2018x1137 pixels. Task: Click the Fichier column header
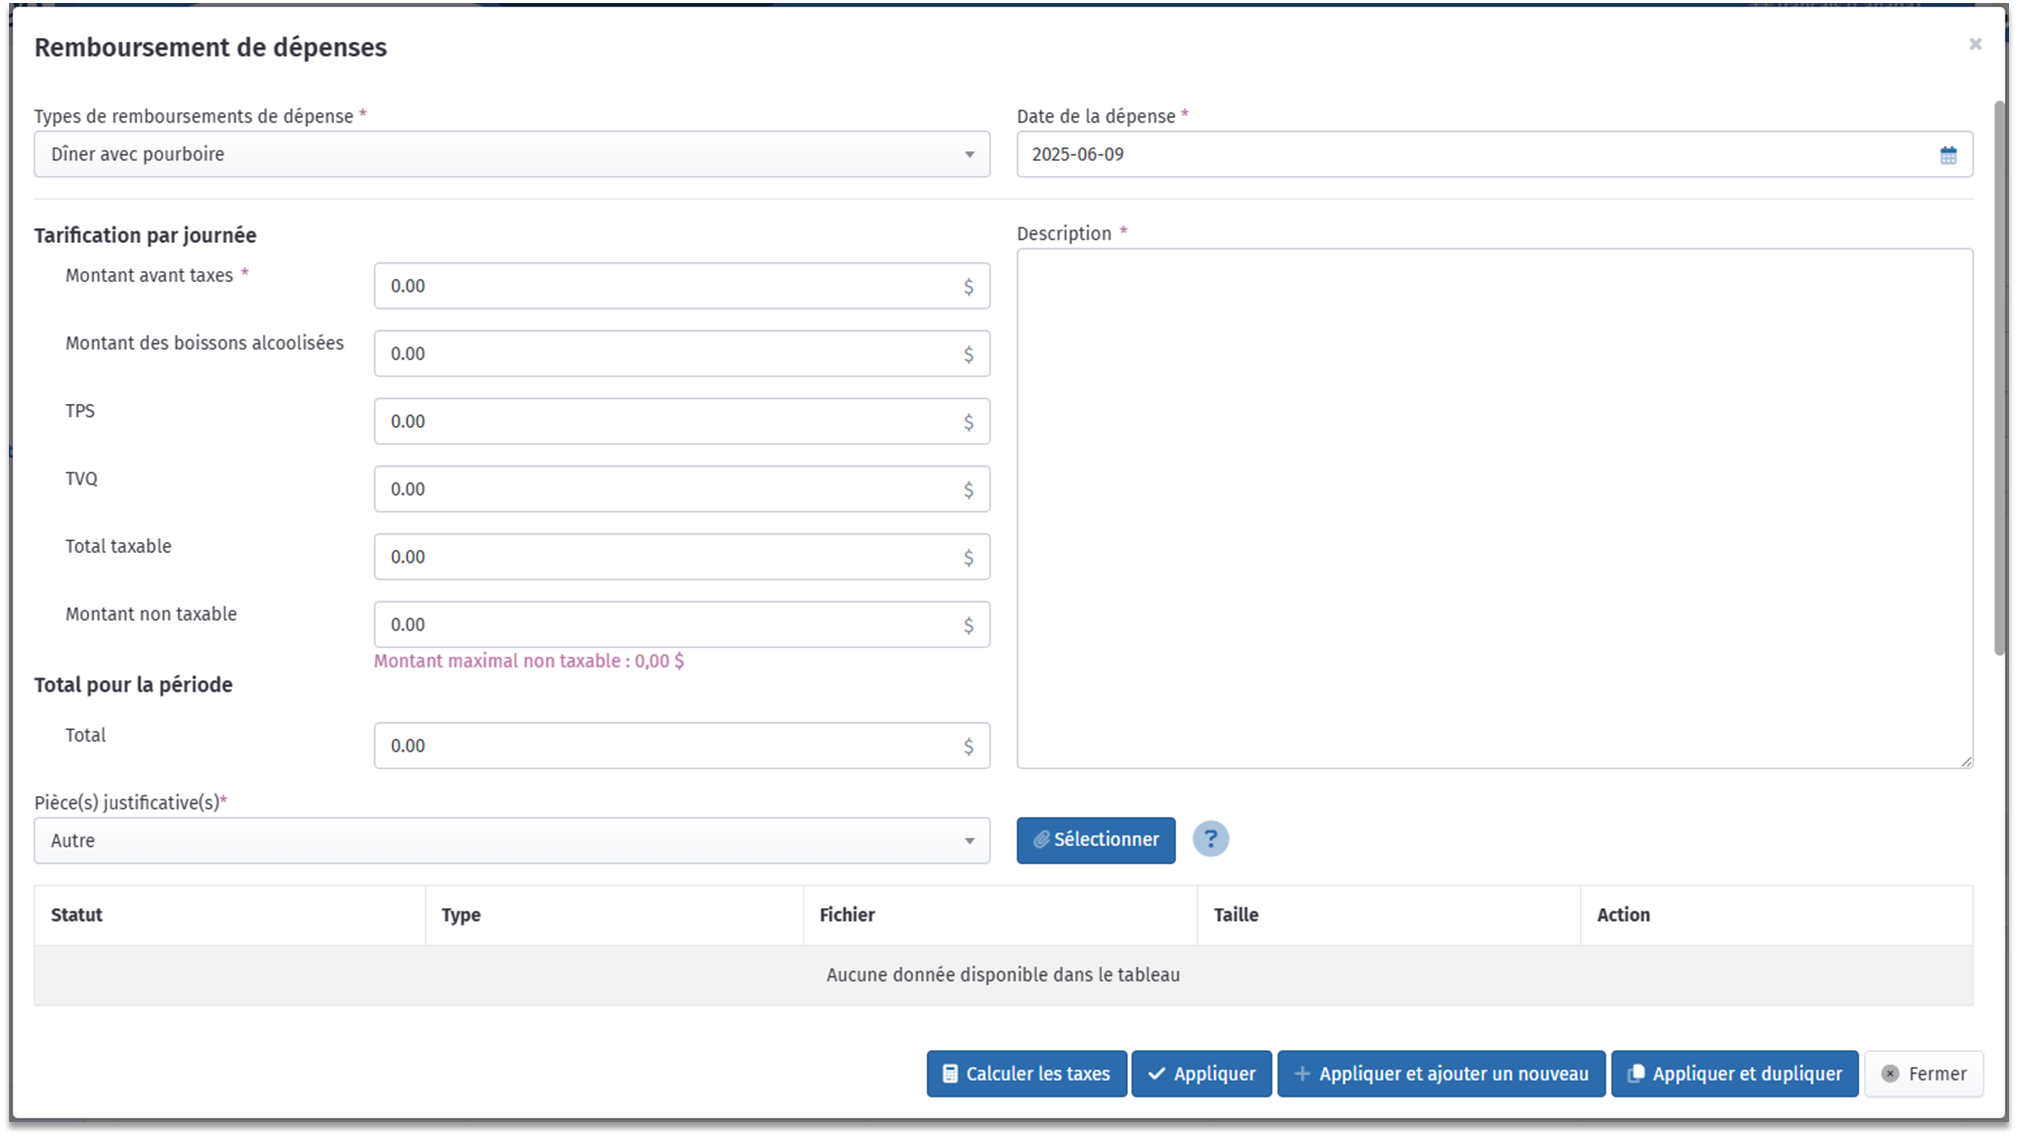[x=847, y=914]
